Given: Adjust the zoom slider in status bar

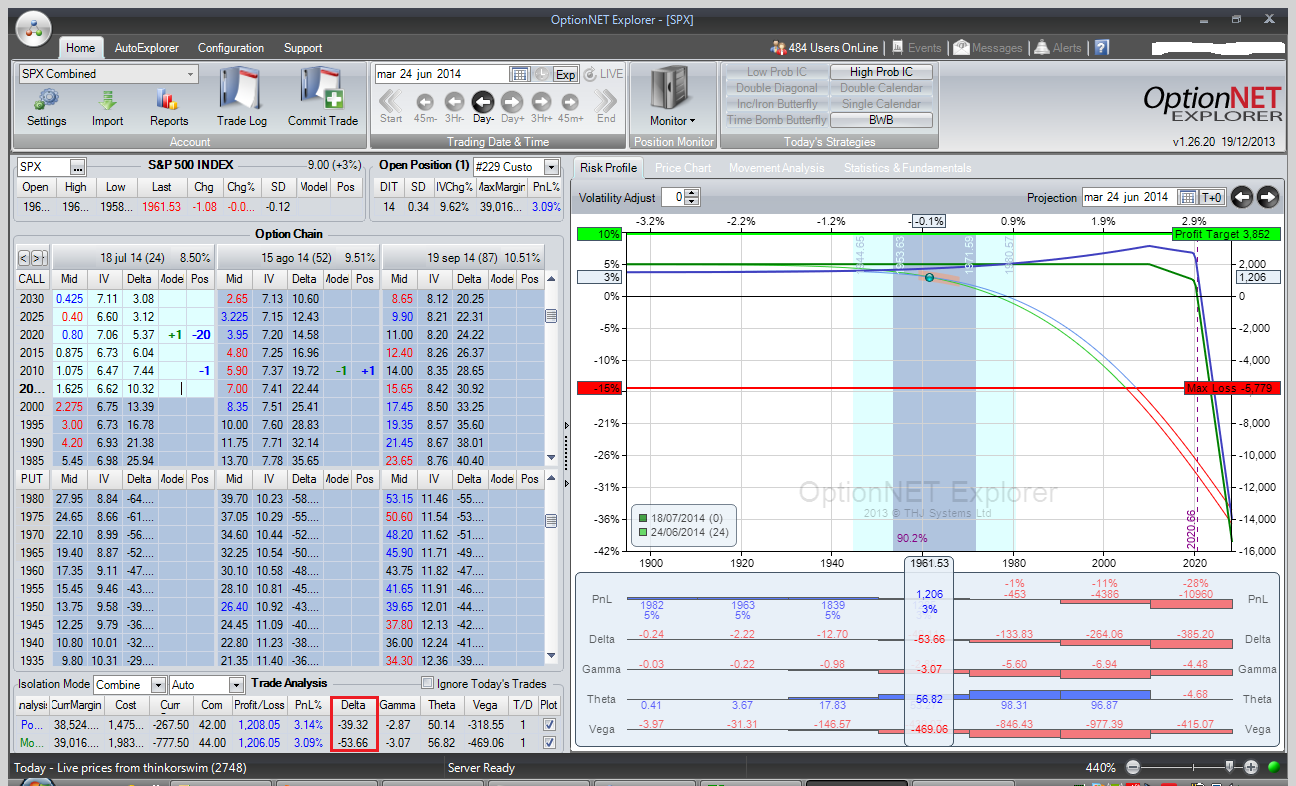Looking at the screenshot, I should pyautogui.click(x=1229, y=767).
